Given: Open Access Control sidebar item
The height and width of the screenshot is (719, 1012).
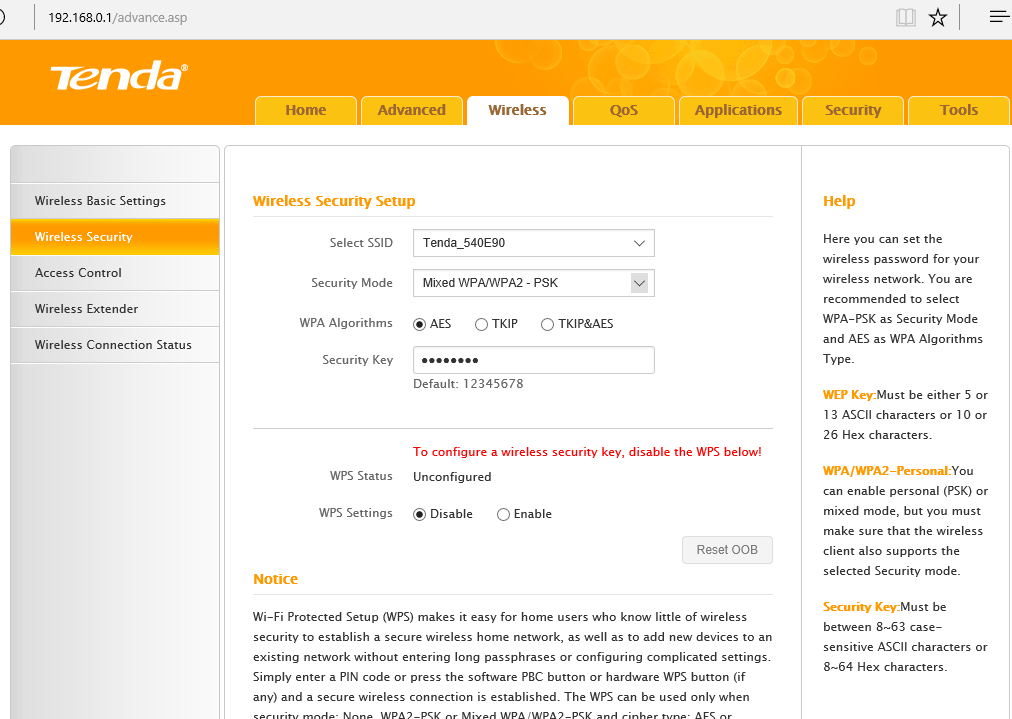Looking at the screenshot, I should pos(115,273).
